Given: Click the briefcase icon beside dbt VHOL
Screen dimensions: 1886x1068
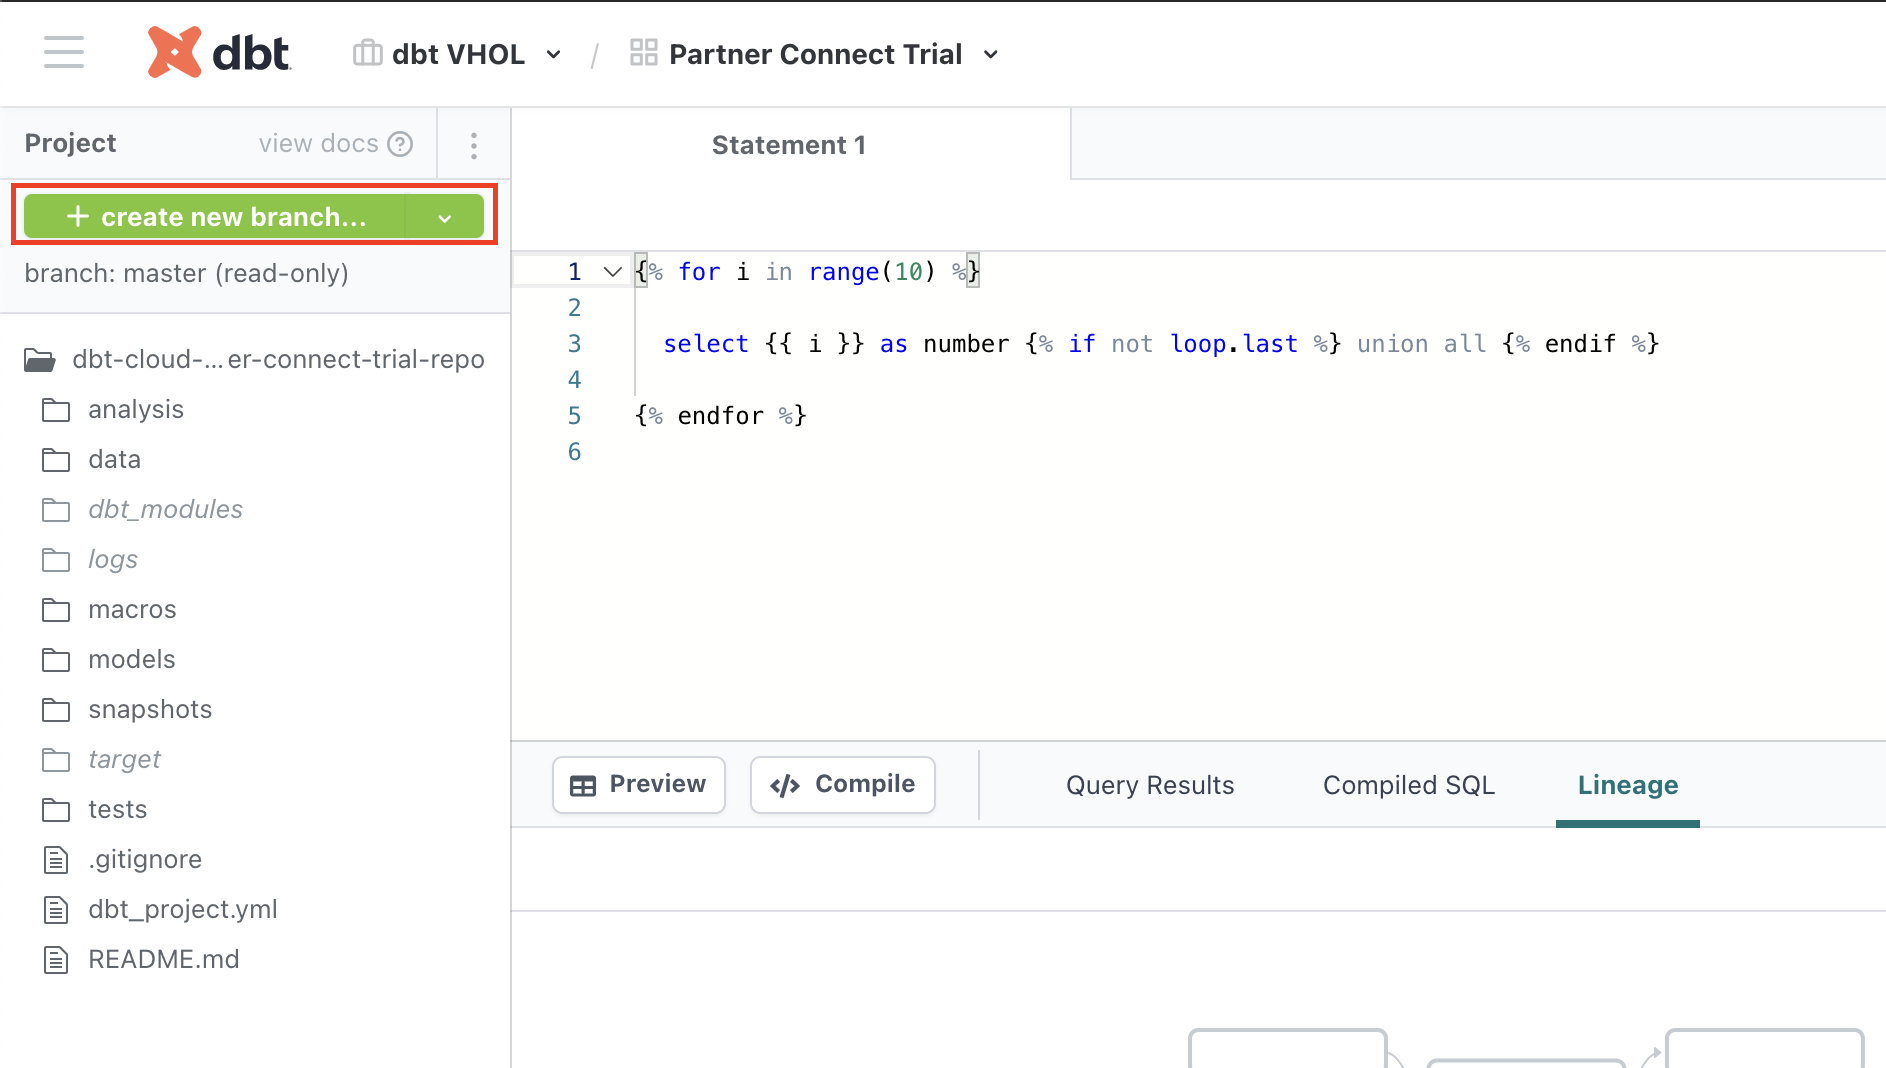Looking at the screenshot, I should click(366, 53).
